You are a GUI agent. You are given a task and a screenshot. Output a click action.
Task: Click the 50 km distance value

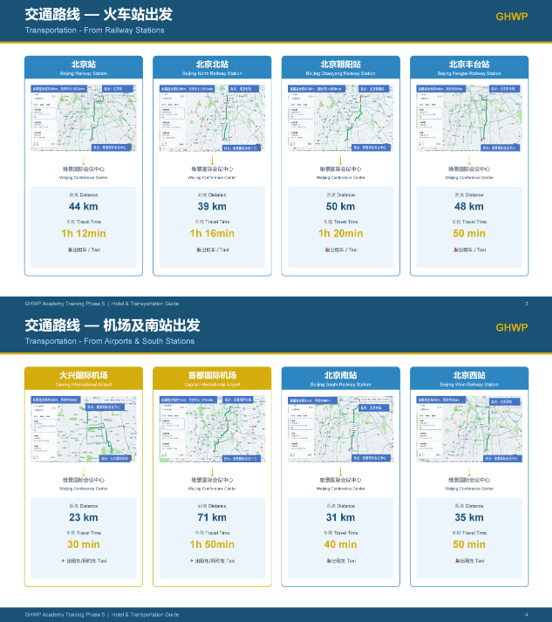coord(341,207)
